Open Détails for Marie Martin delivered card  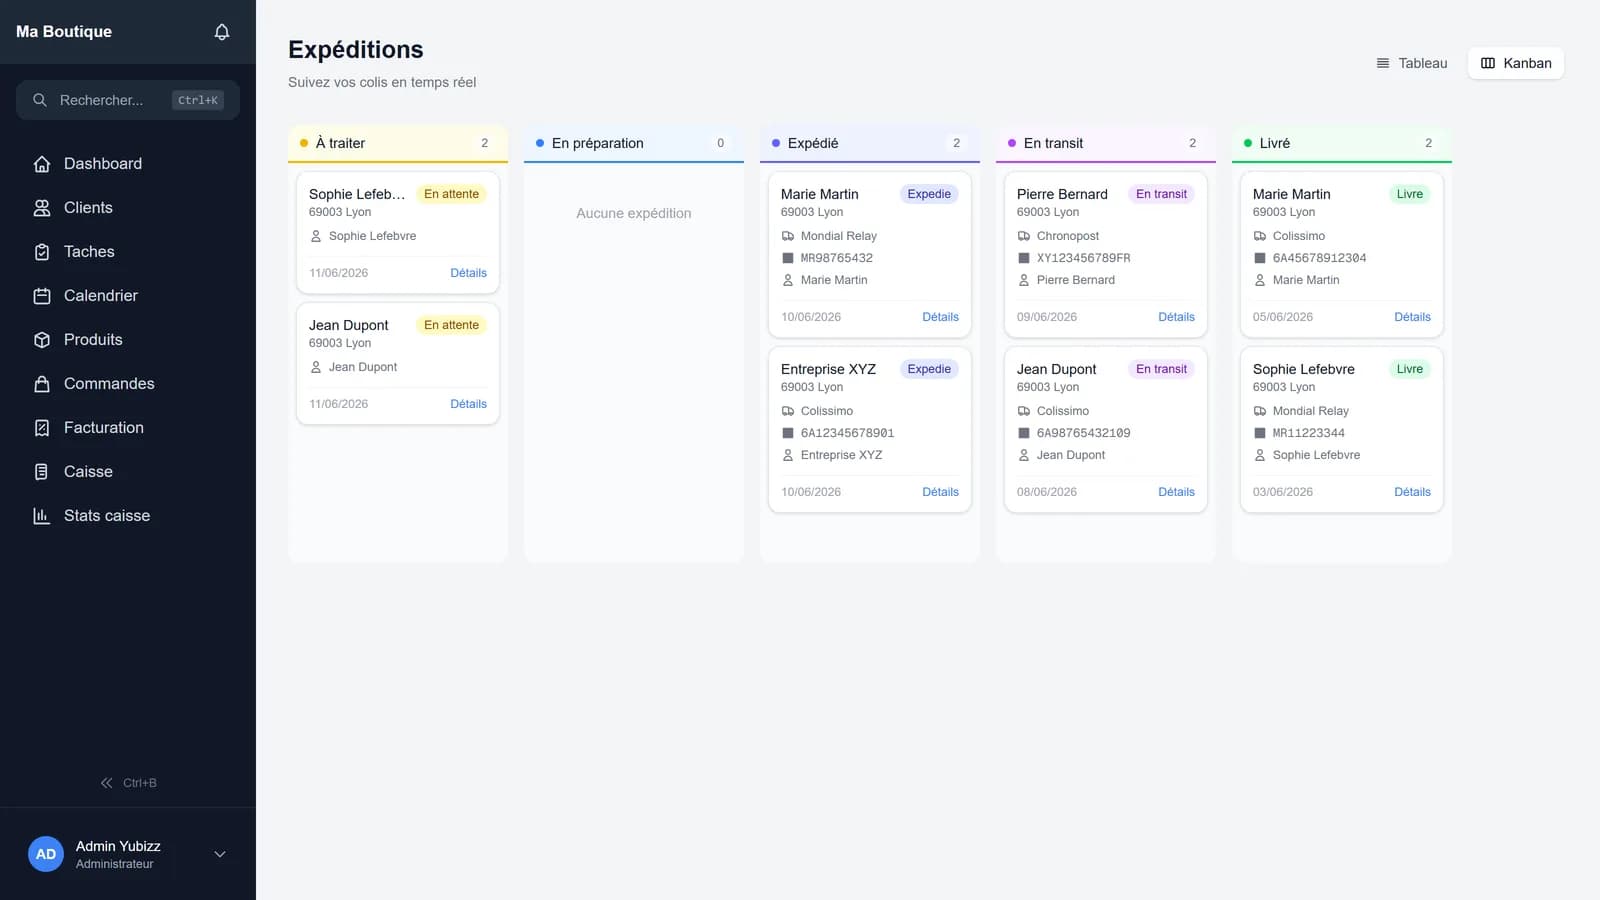pyautogui.click(x=1412, y=317)
